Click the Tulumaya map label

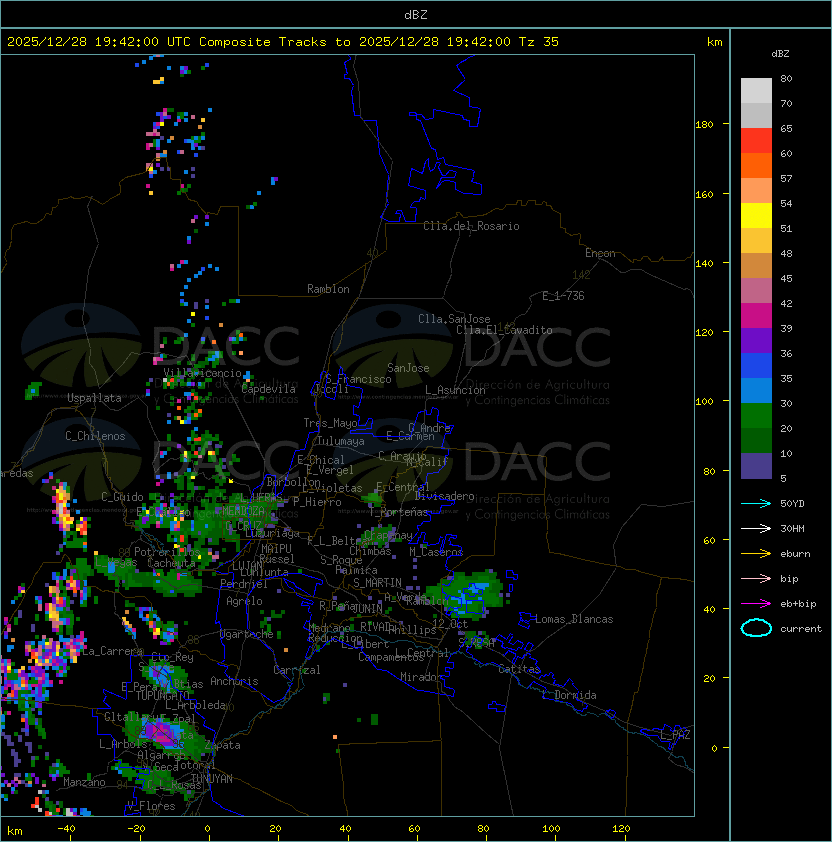[x=341, y=441]
